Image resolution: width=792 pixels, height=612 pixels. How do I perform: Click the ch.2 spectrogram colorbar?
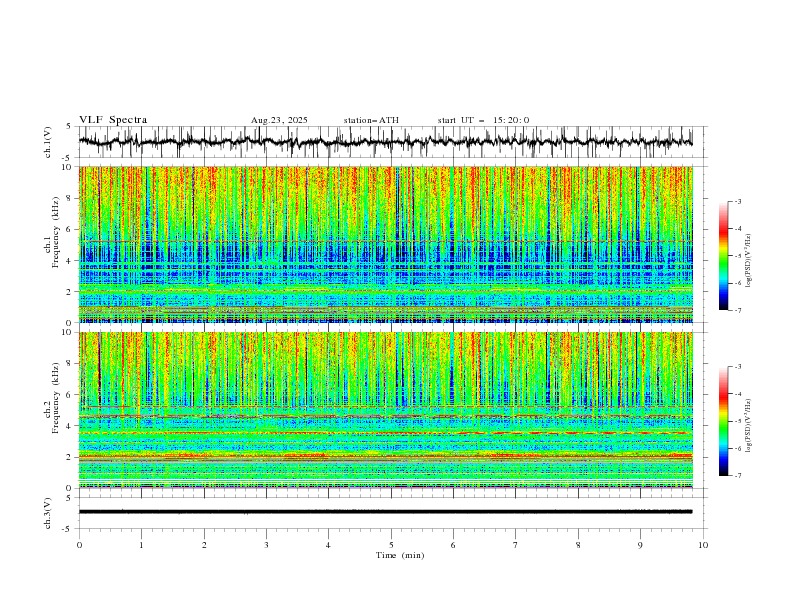tap(723, 421)
